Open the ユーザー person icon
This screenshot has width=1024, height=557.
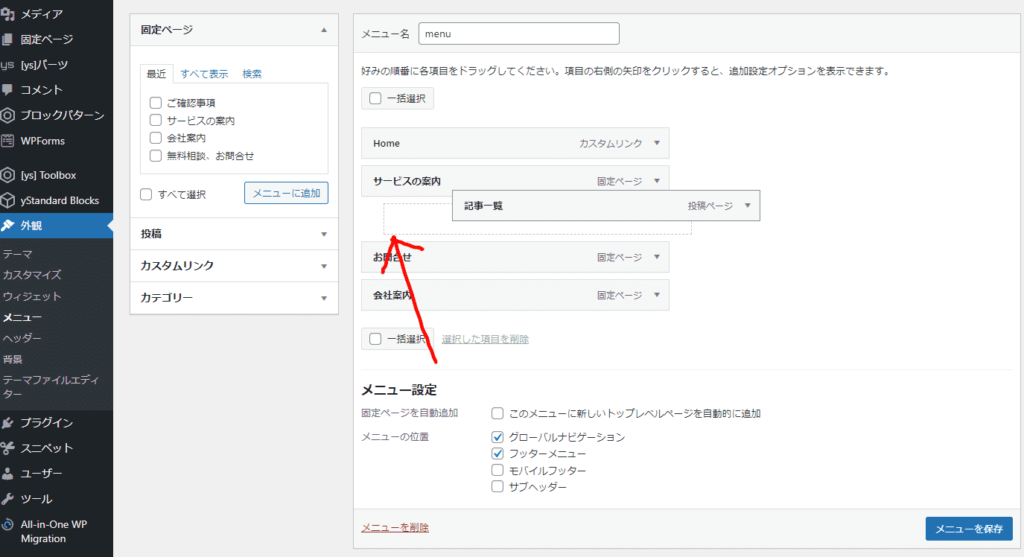click(7, 473)
